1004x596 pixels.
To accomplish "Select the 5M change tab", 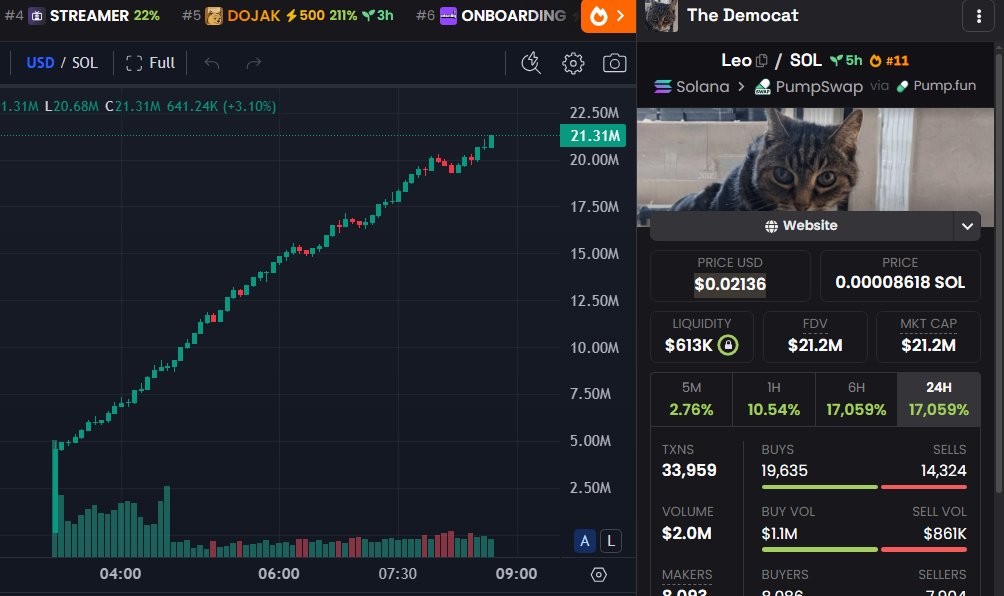I will click(692, 399).
